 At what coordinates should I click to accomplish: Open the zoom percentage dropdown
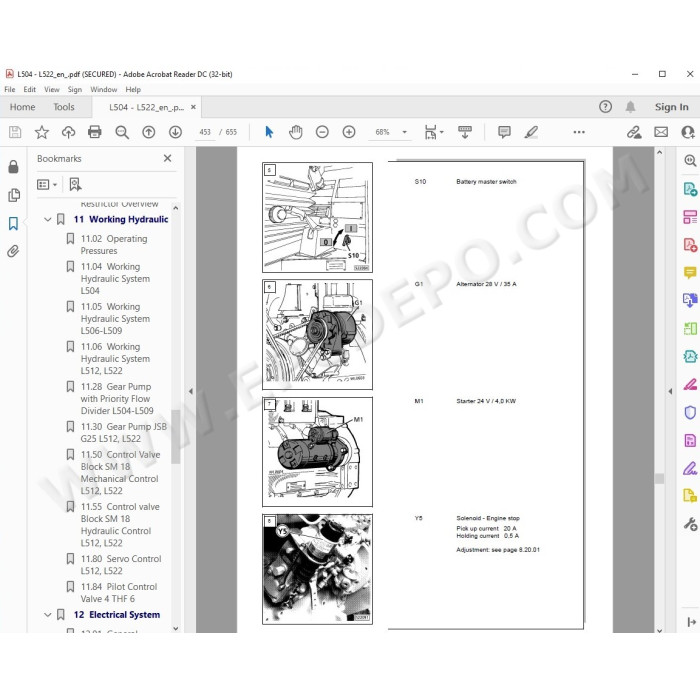(404, 132)
